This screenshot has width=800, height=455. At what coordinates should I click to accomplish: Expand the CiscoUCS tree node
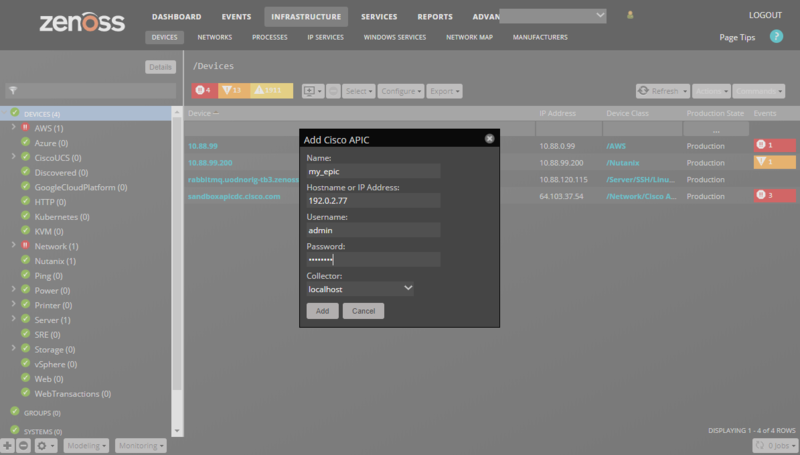[x=14, y=157]
